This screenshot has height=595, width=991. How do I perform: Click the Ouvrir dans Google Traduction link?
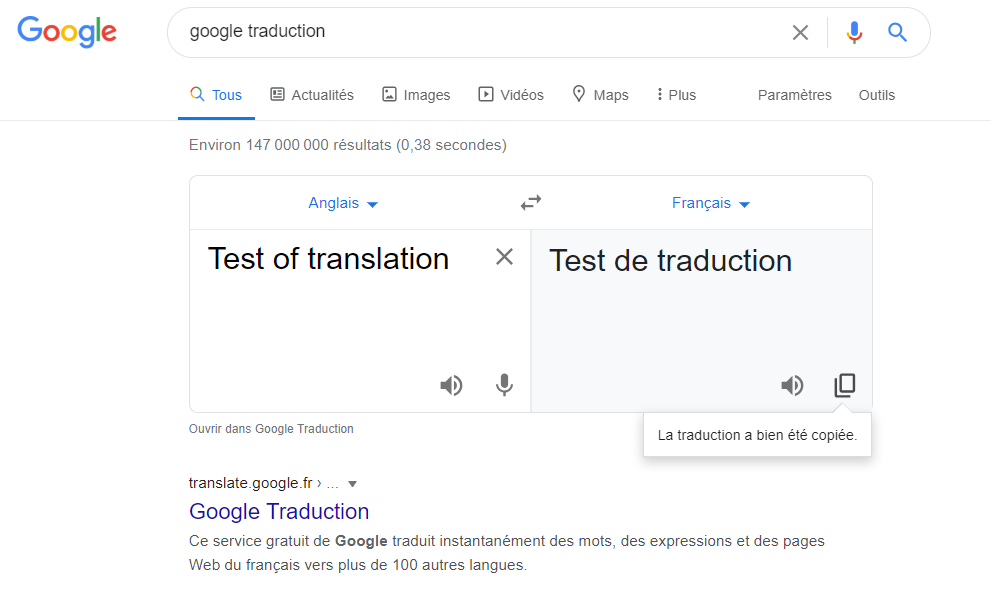271,428
